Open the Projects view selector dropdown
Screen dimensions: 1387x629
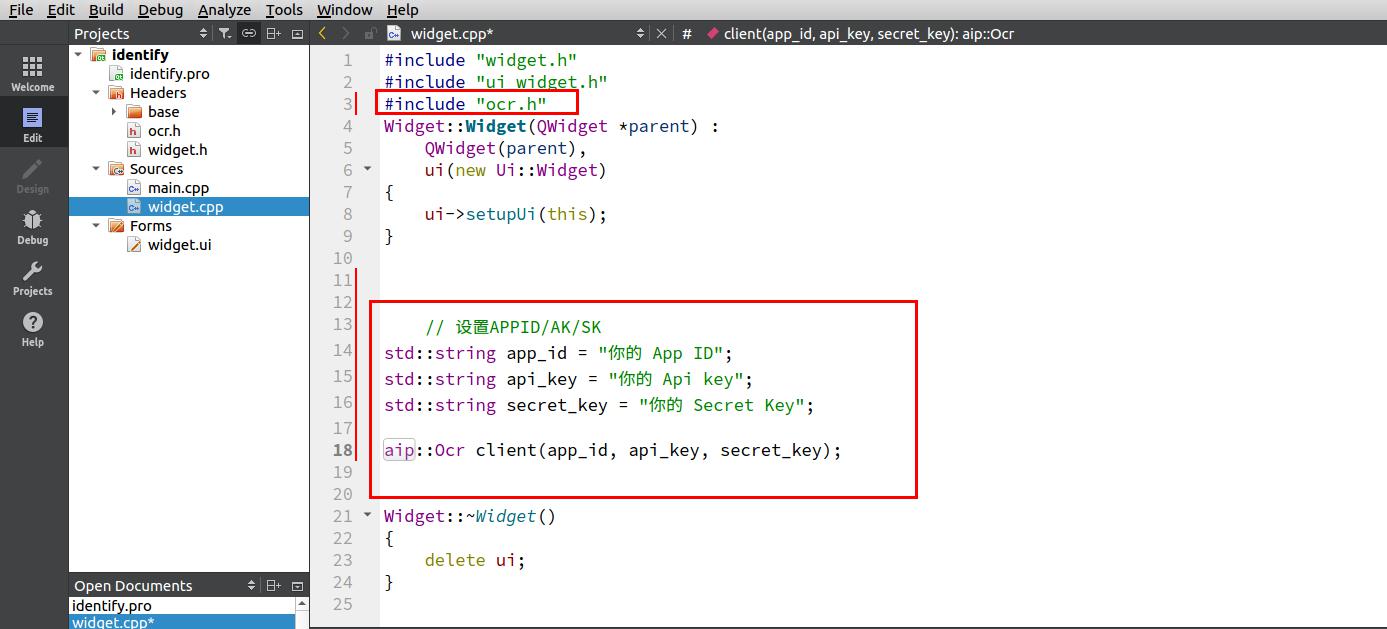tap(203, 33)
